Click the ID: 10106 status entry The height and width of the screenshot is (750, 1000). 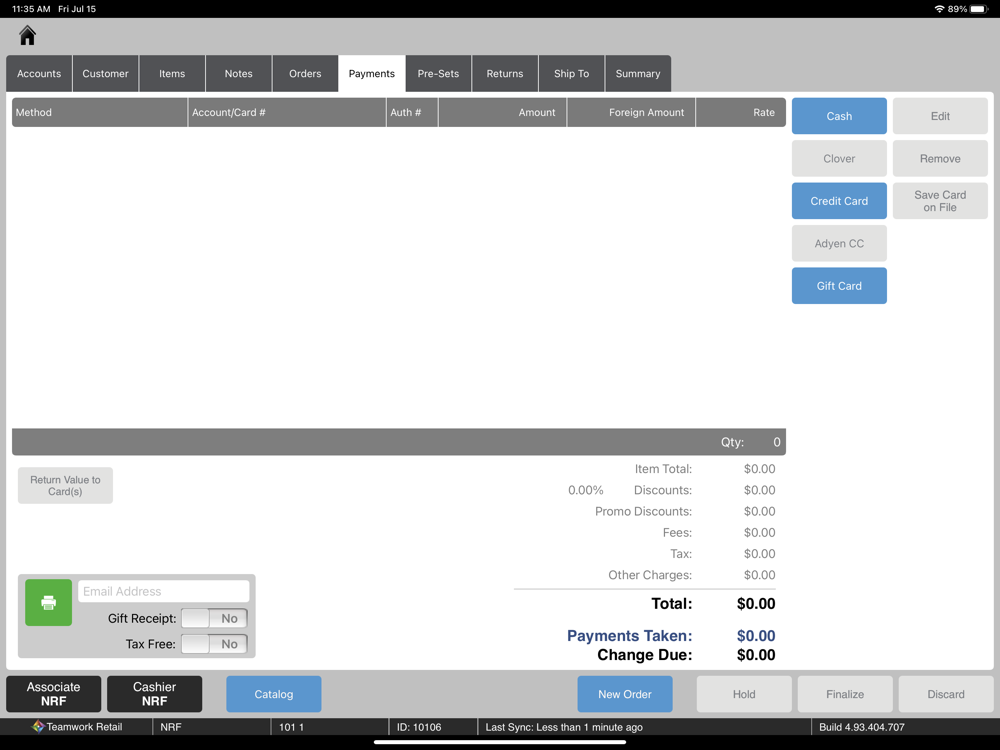coord(419,727)
